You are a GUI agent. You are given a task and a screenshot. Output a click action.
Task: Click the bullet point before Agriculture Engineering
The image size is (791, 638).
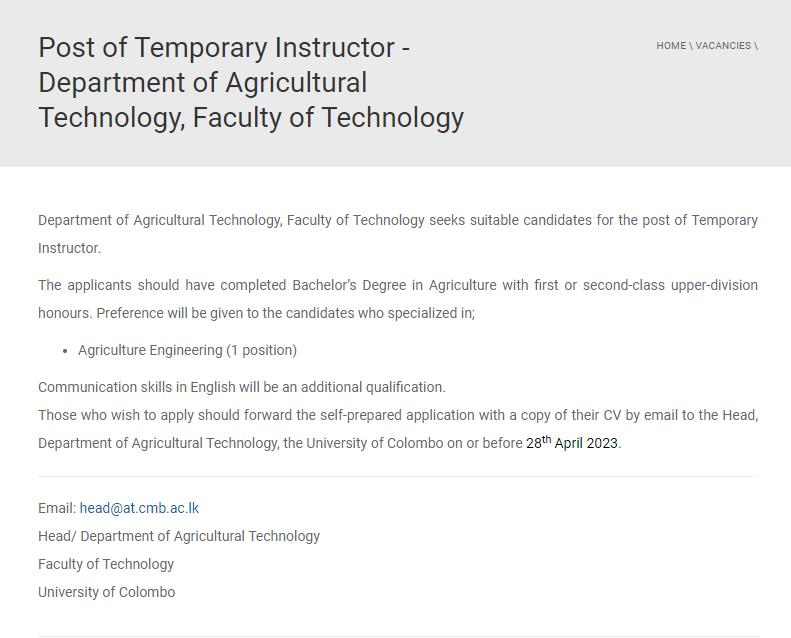(x=65, y=351)
